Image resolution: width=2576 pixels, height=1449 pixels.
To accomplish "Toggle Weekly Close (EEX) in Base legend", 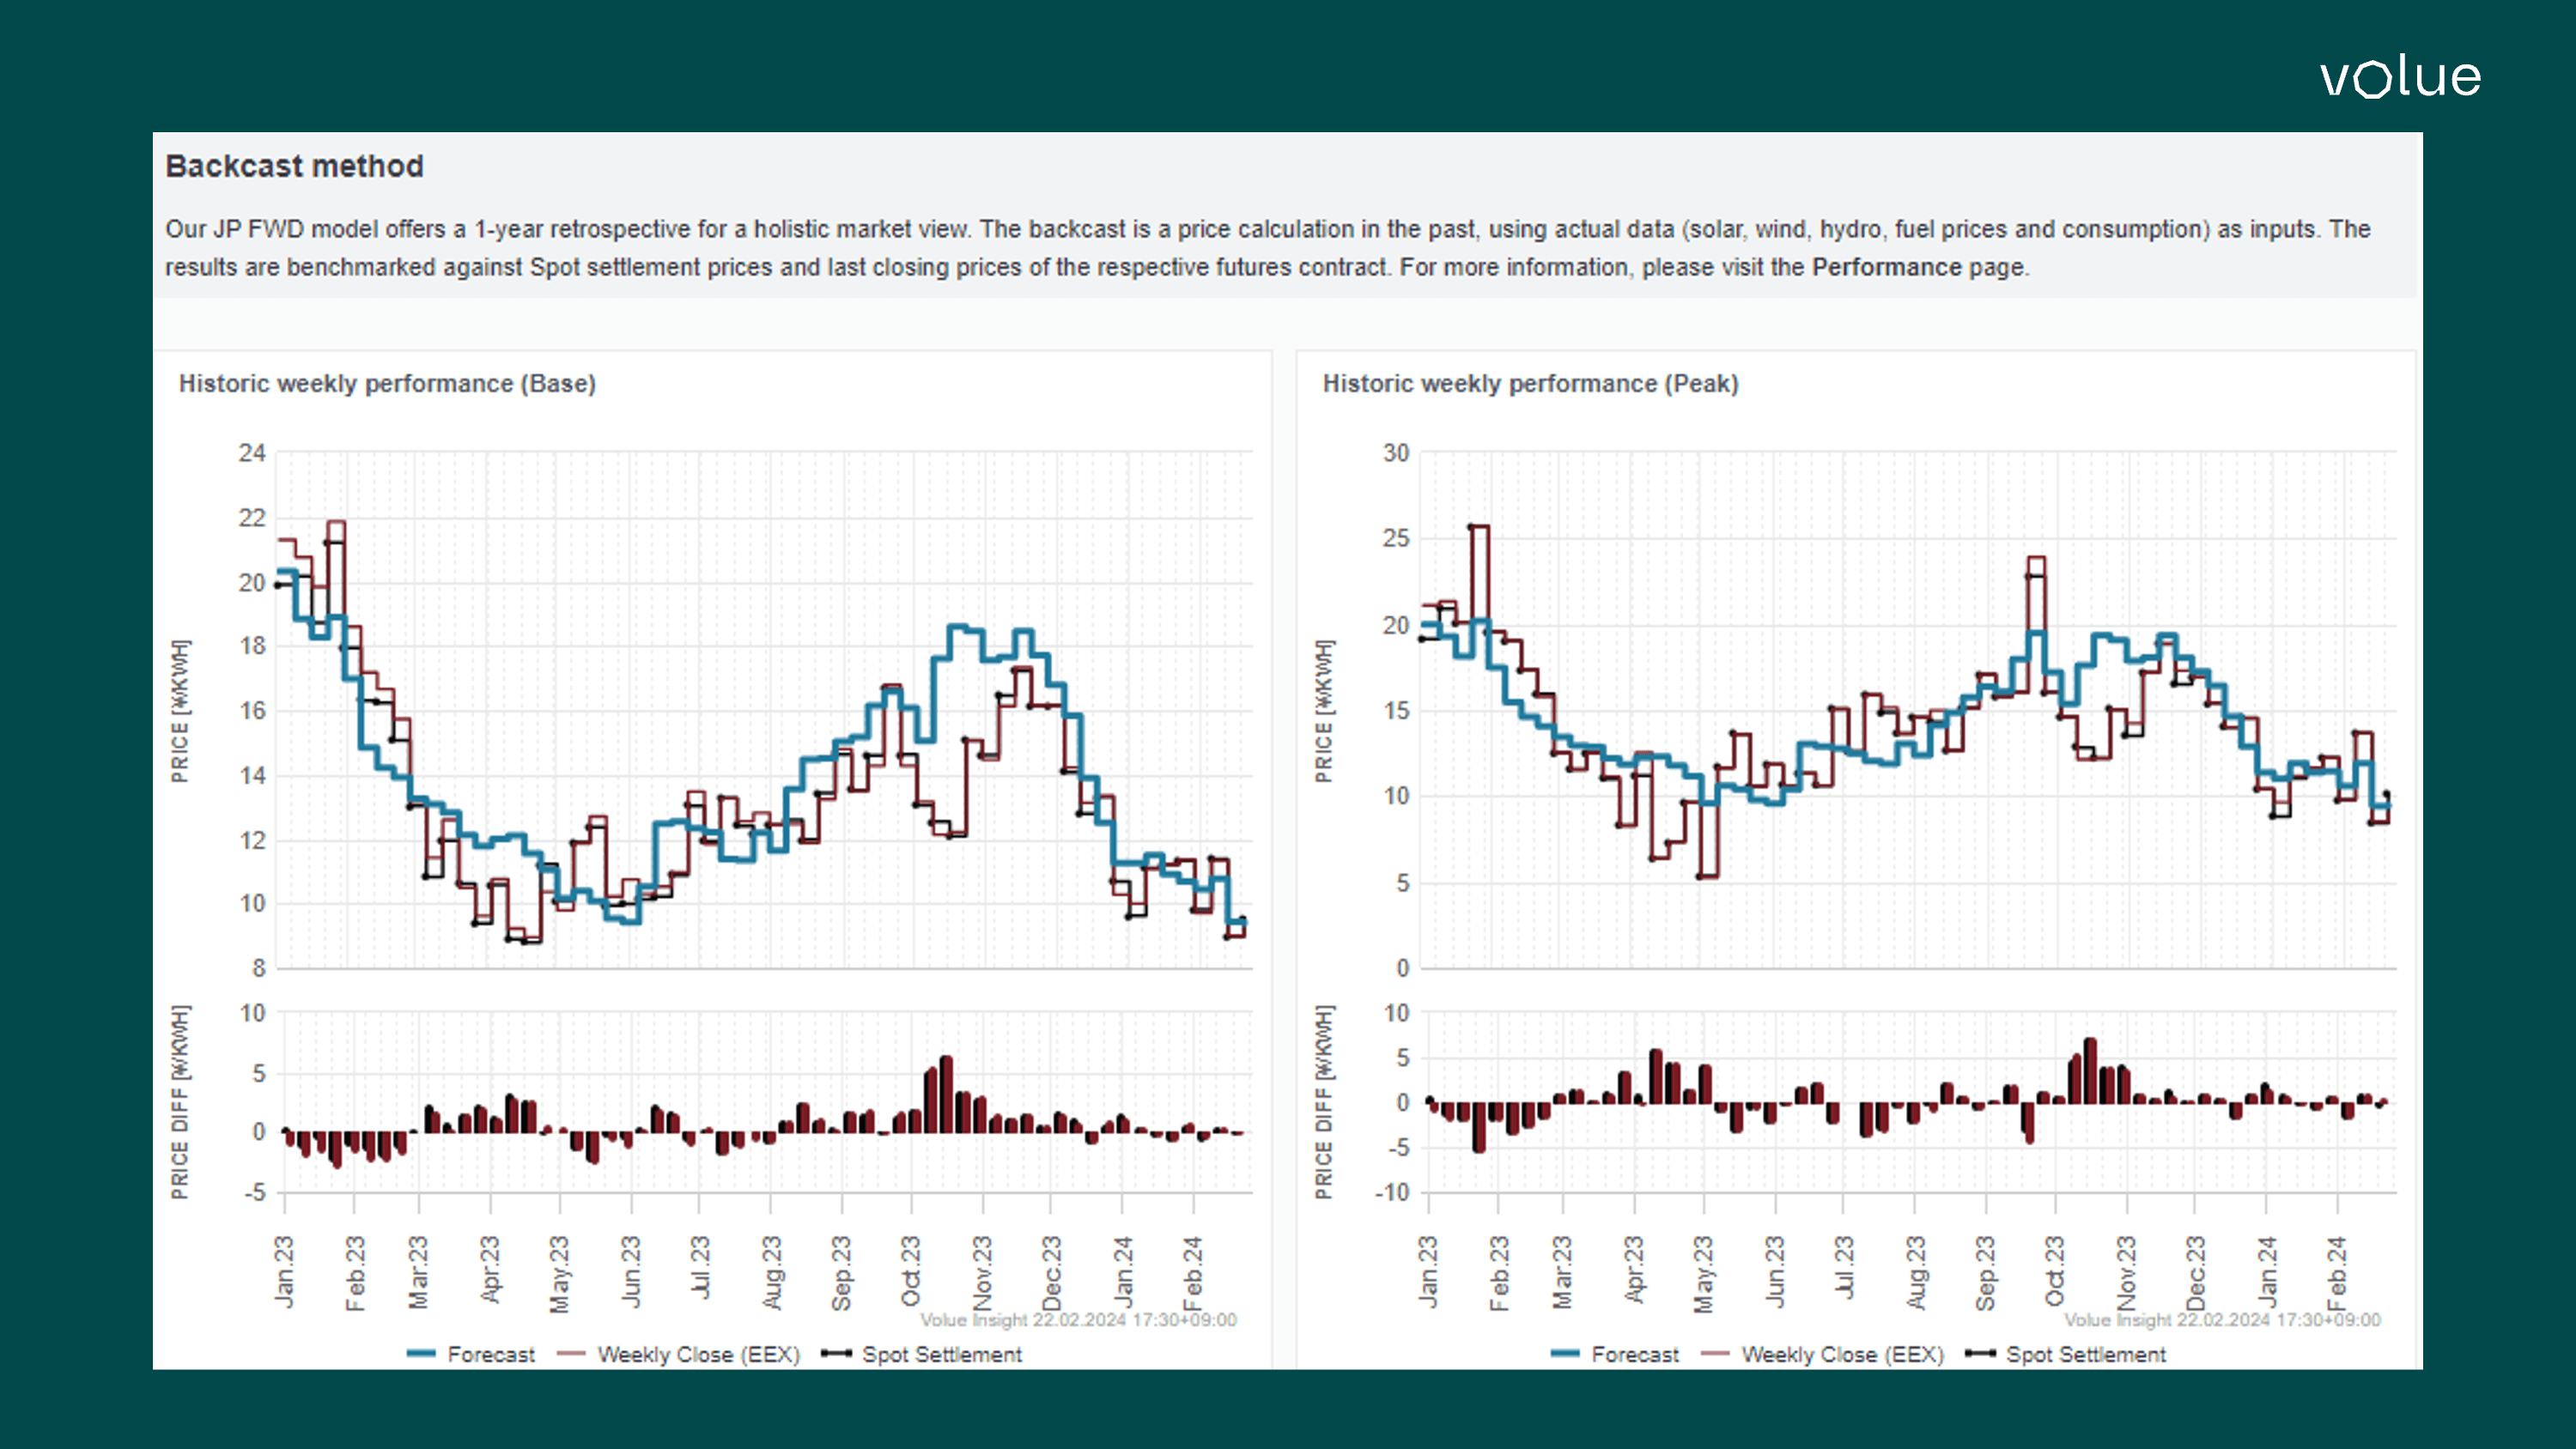I will pos(698,1354).
